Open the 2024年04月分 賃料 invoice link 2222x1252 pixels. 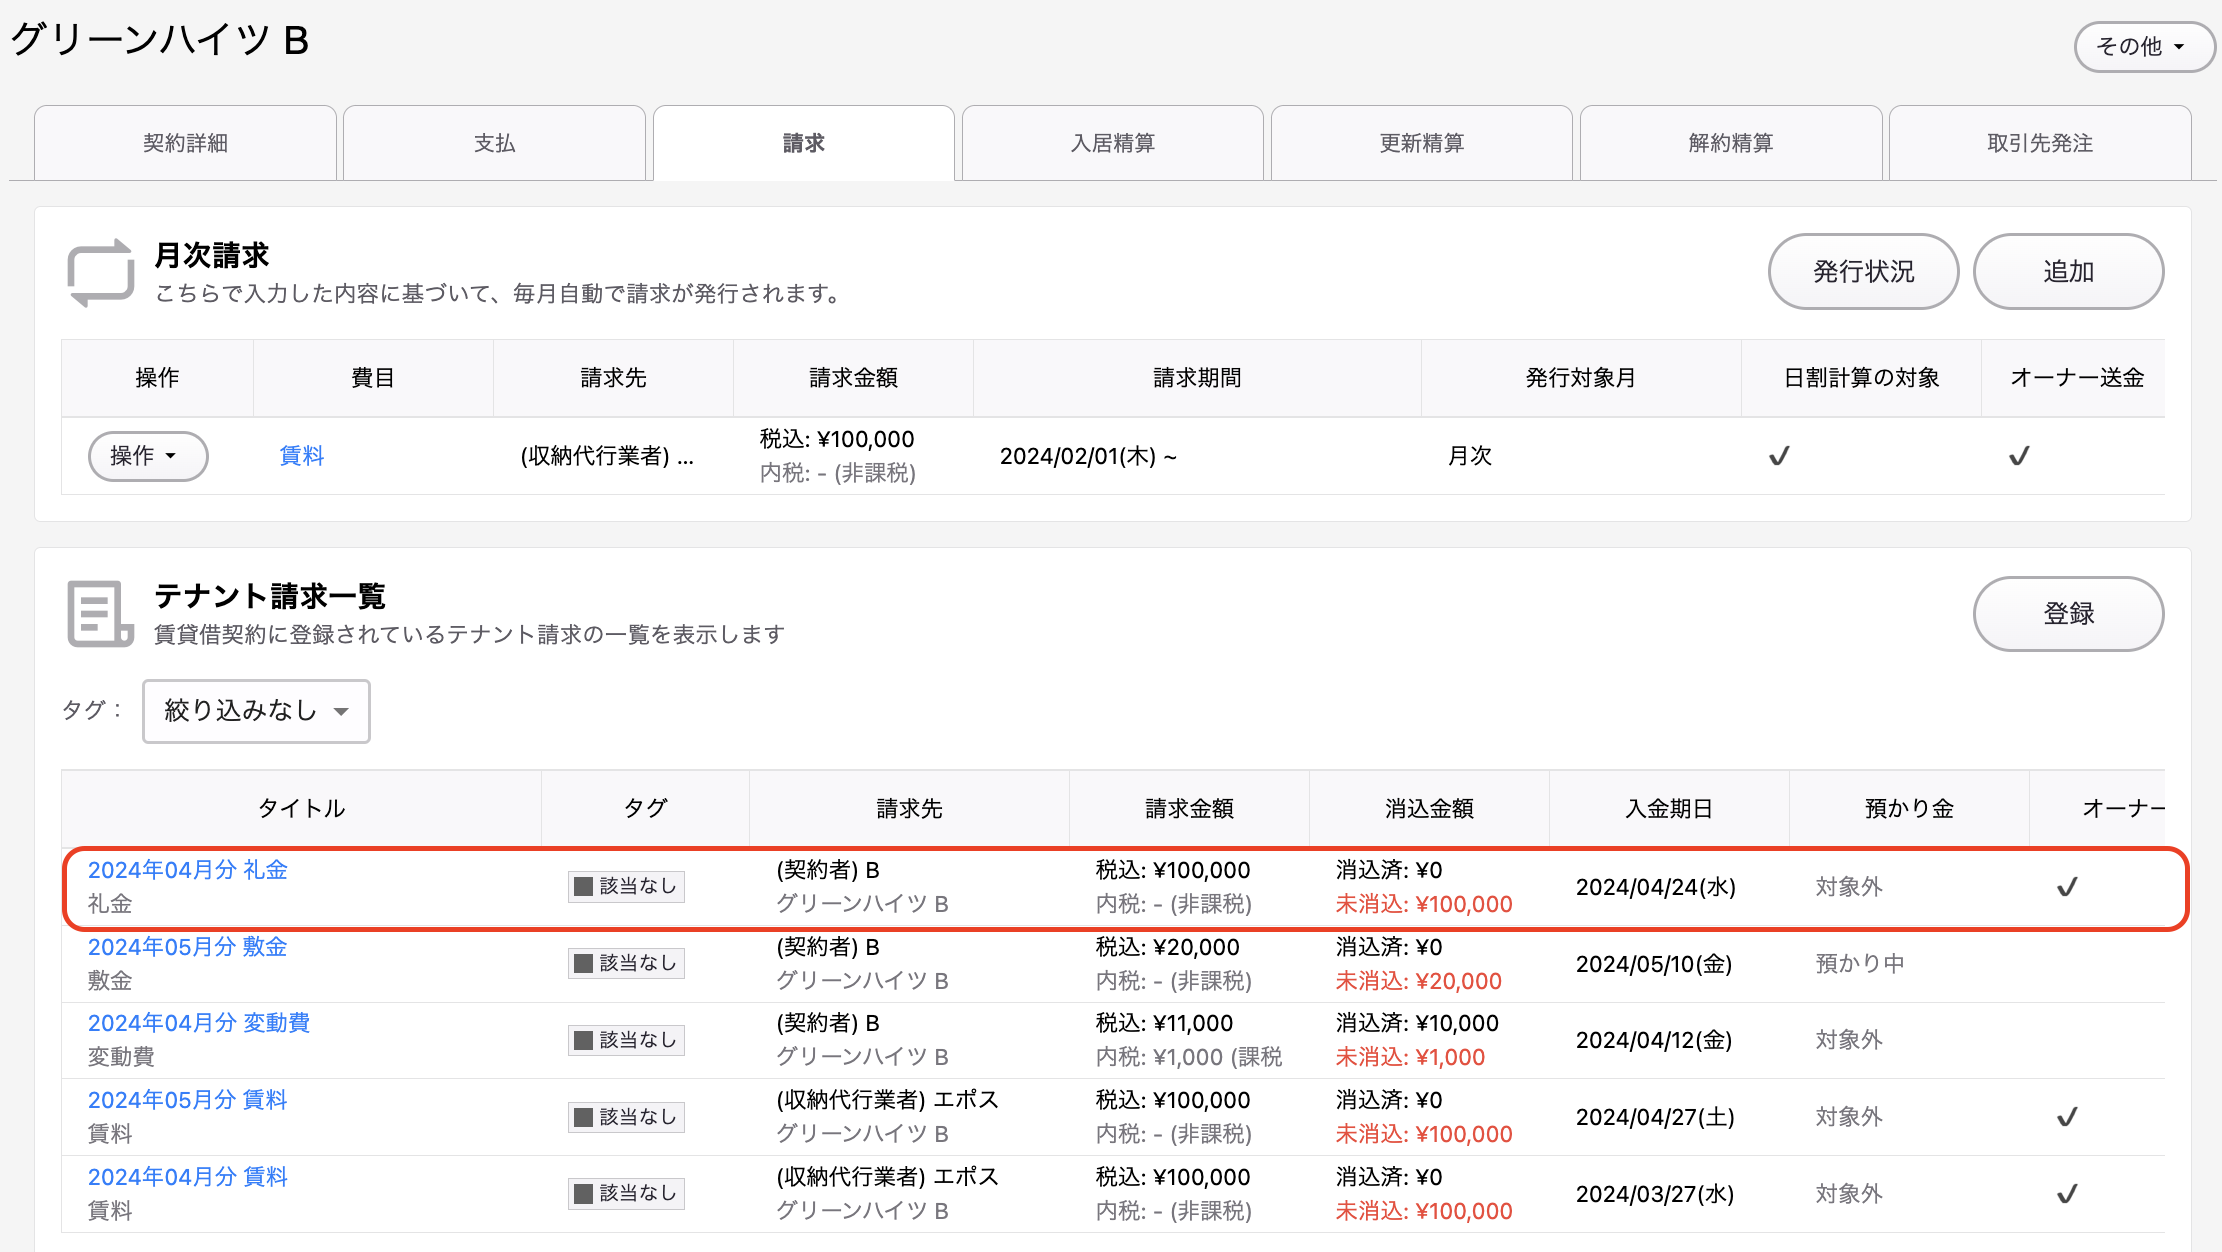(188, 1177)
